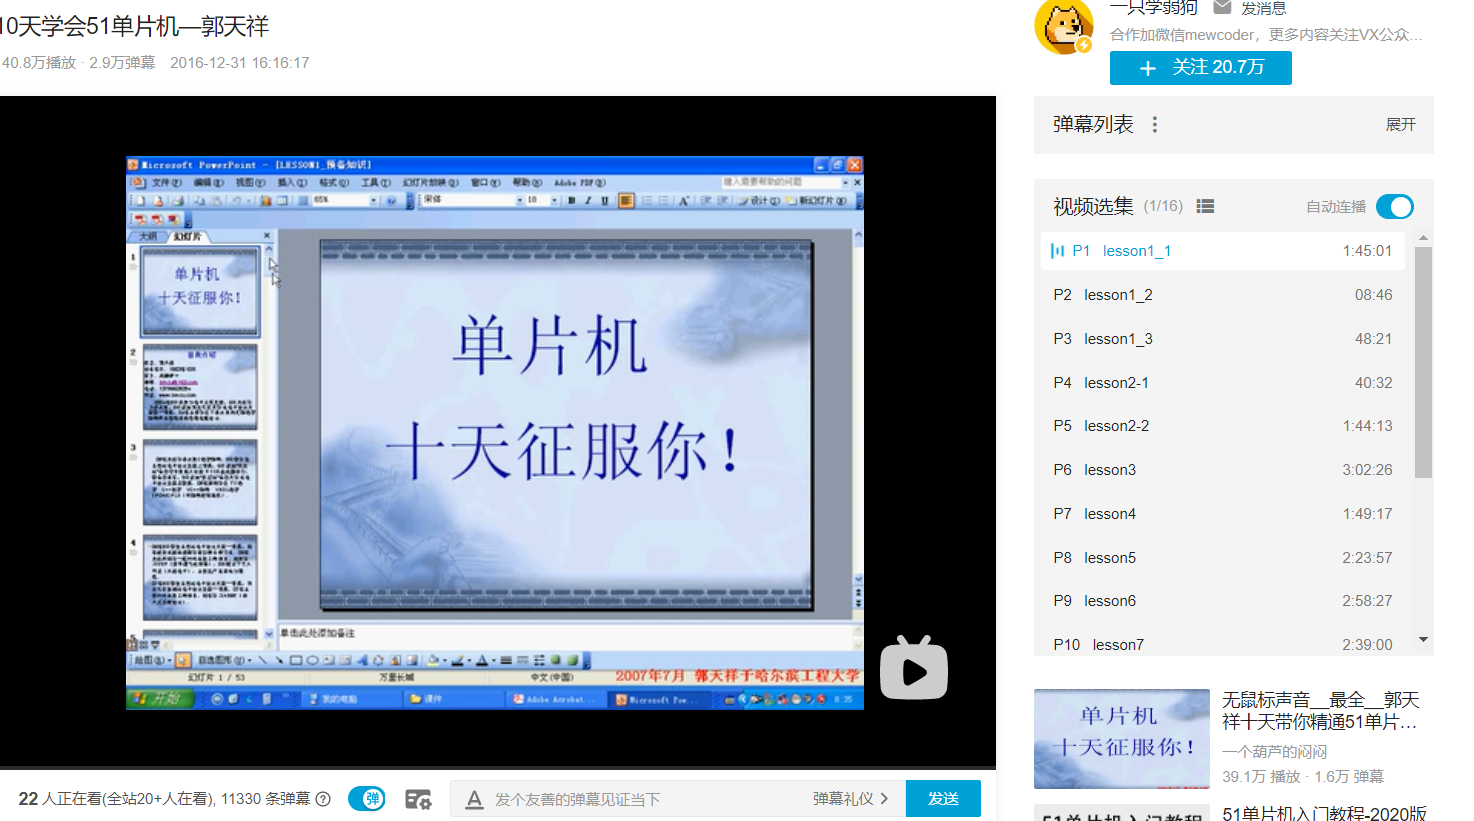Click the 发消息 message icon beside uploader name
Screen dimensions: 1474x821
[x=1223, y=8]
